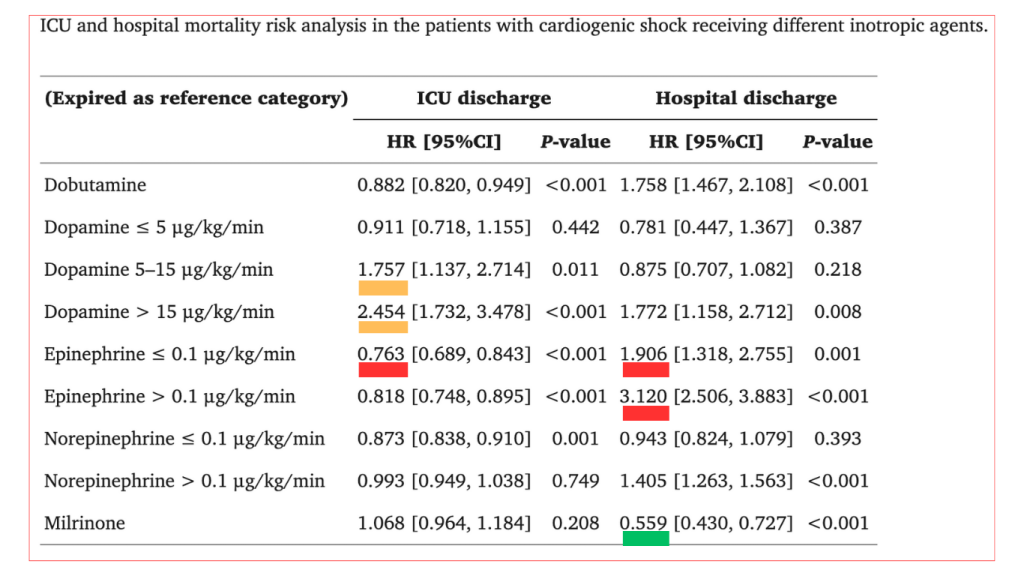Select the "Epinephrine > 0.1 µg/kg/min" row label

pyautogui.click(x=170, y=396)
